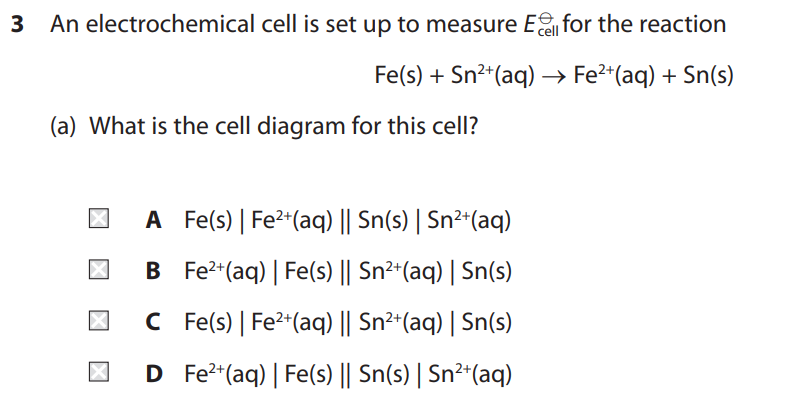
Task: Tick the checkbox for option C
Action: coord(93,323)
